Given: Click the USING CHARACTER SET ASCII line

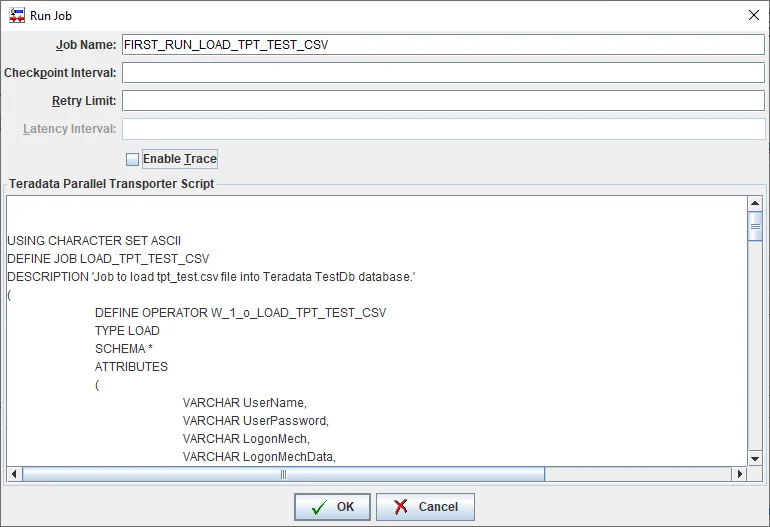Looking at the screenshot, I should (93, 241).
